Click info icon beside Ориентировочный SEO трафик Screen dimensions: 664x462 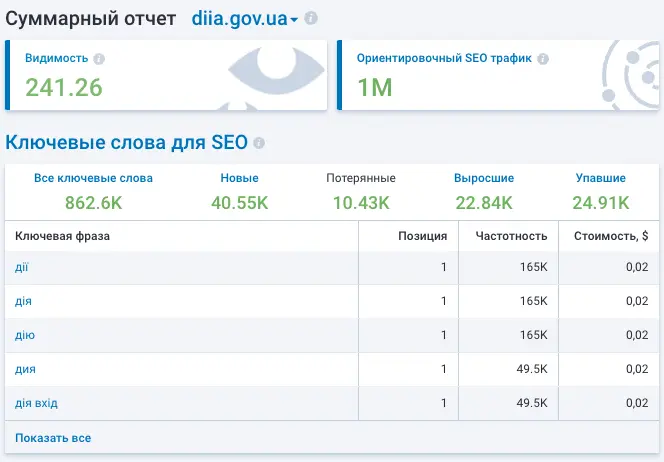(x=542, y=58)
